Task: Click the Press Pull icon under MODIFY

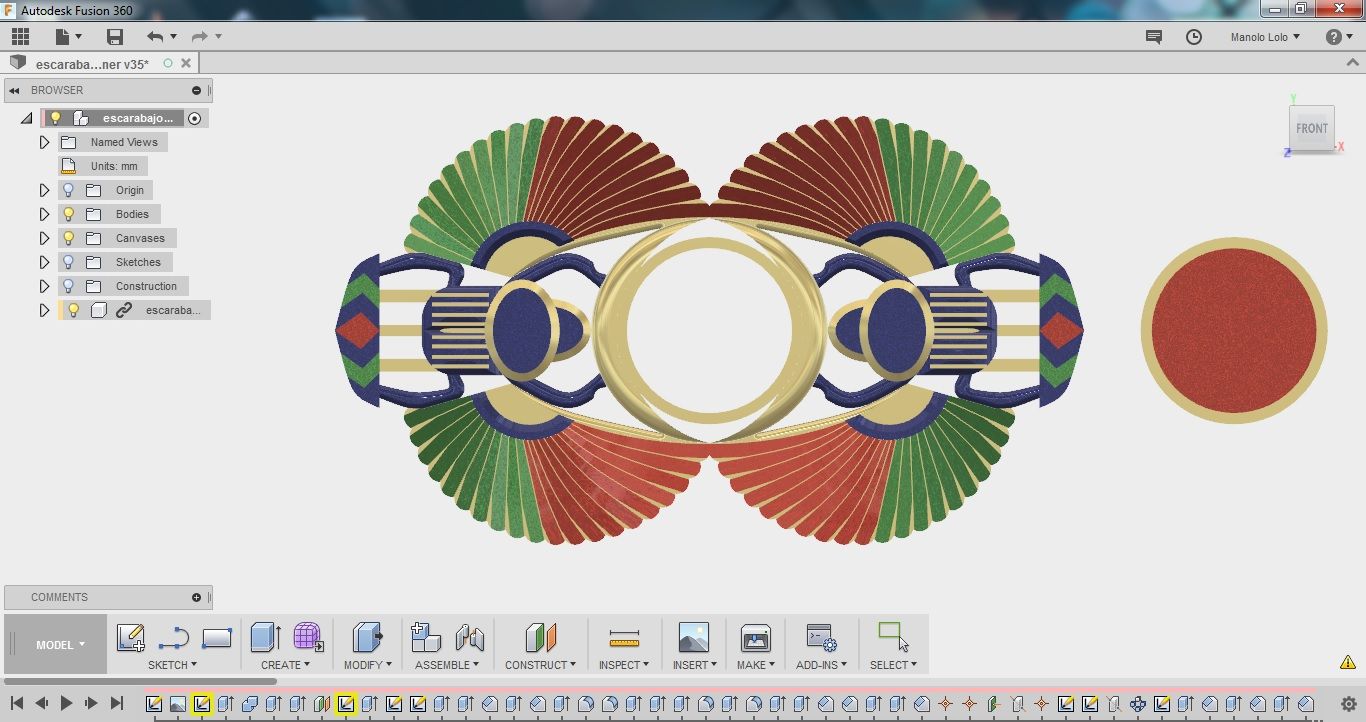Action: (x=366, y=637)
